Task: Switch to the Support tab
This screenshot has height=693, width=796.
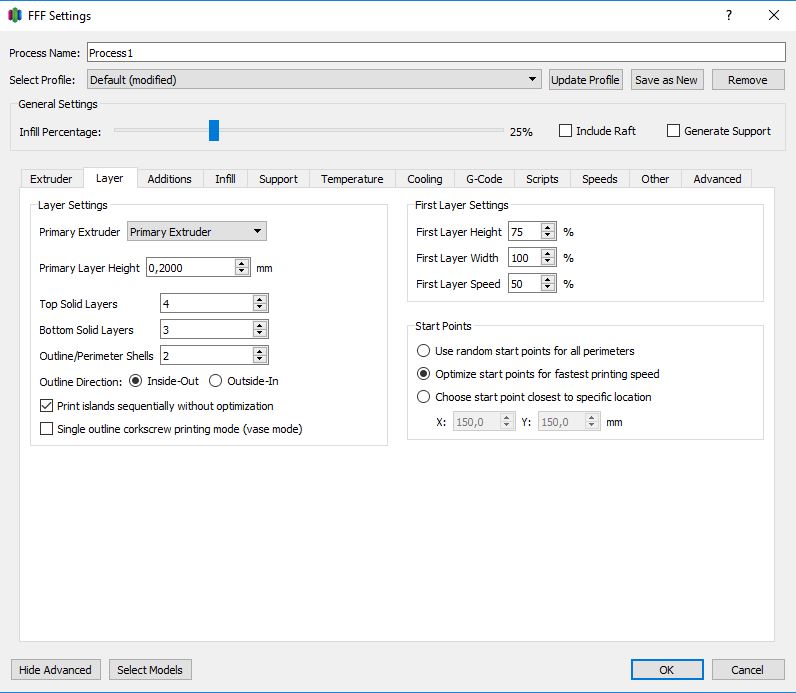Action: click(278, 179)
